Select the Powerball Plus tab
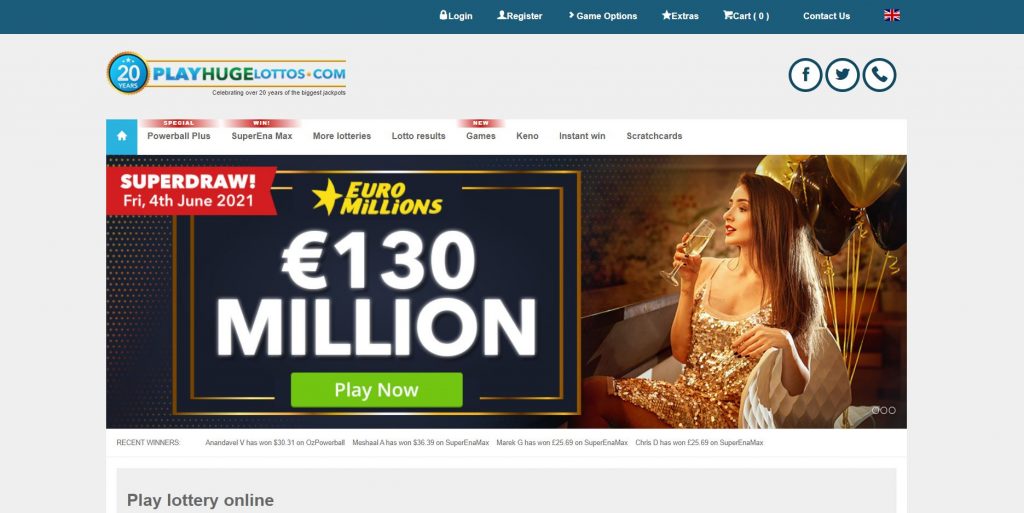1024x513 pixels. coord(179,136)
